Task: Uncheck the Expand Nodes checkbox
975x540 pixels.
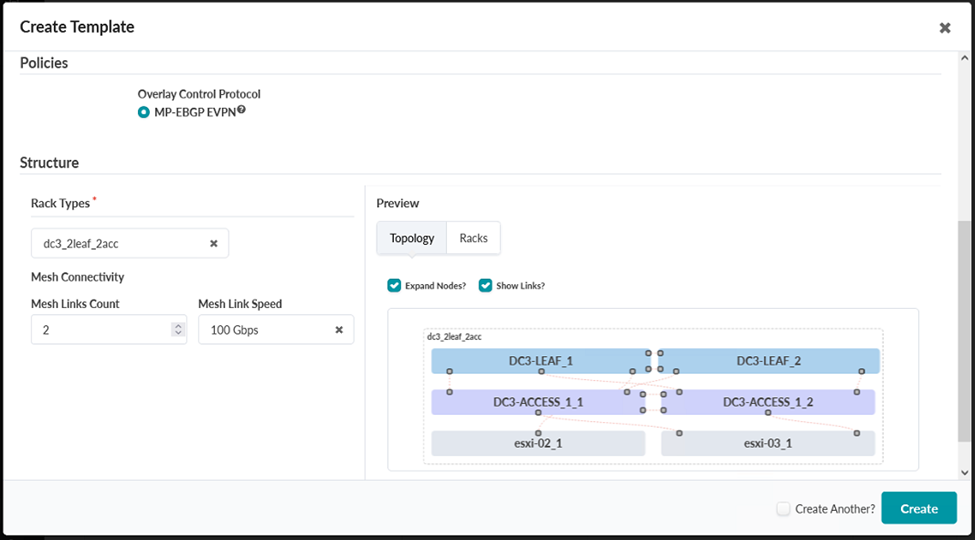Action: pos(394,286)
